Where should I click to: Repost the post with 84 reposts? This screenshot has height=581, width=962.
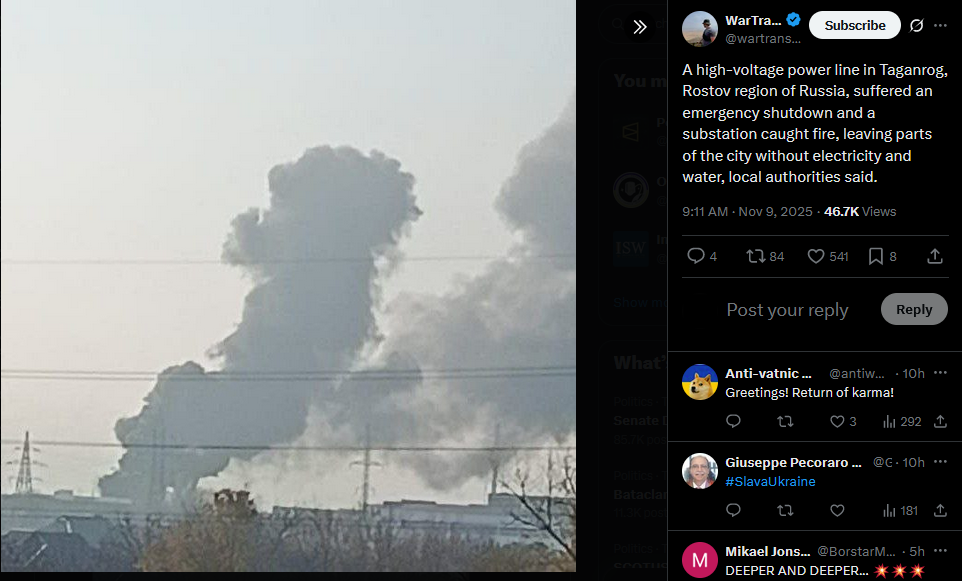755,256
